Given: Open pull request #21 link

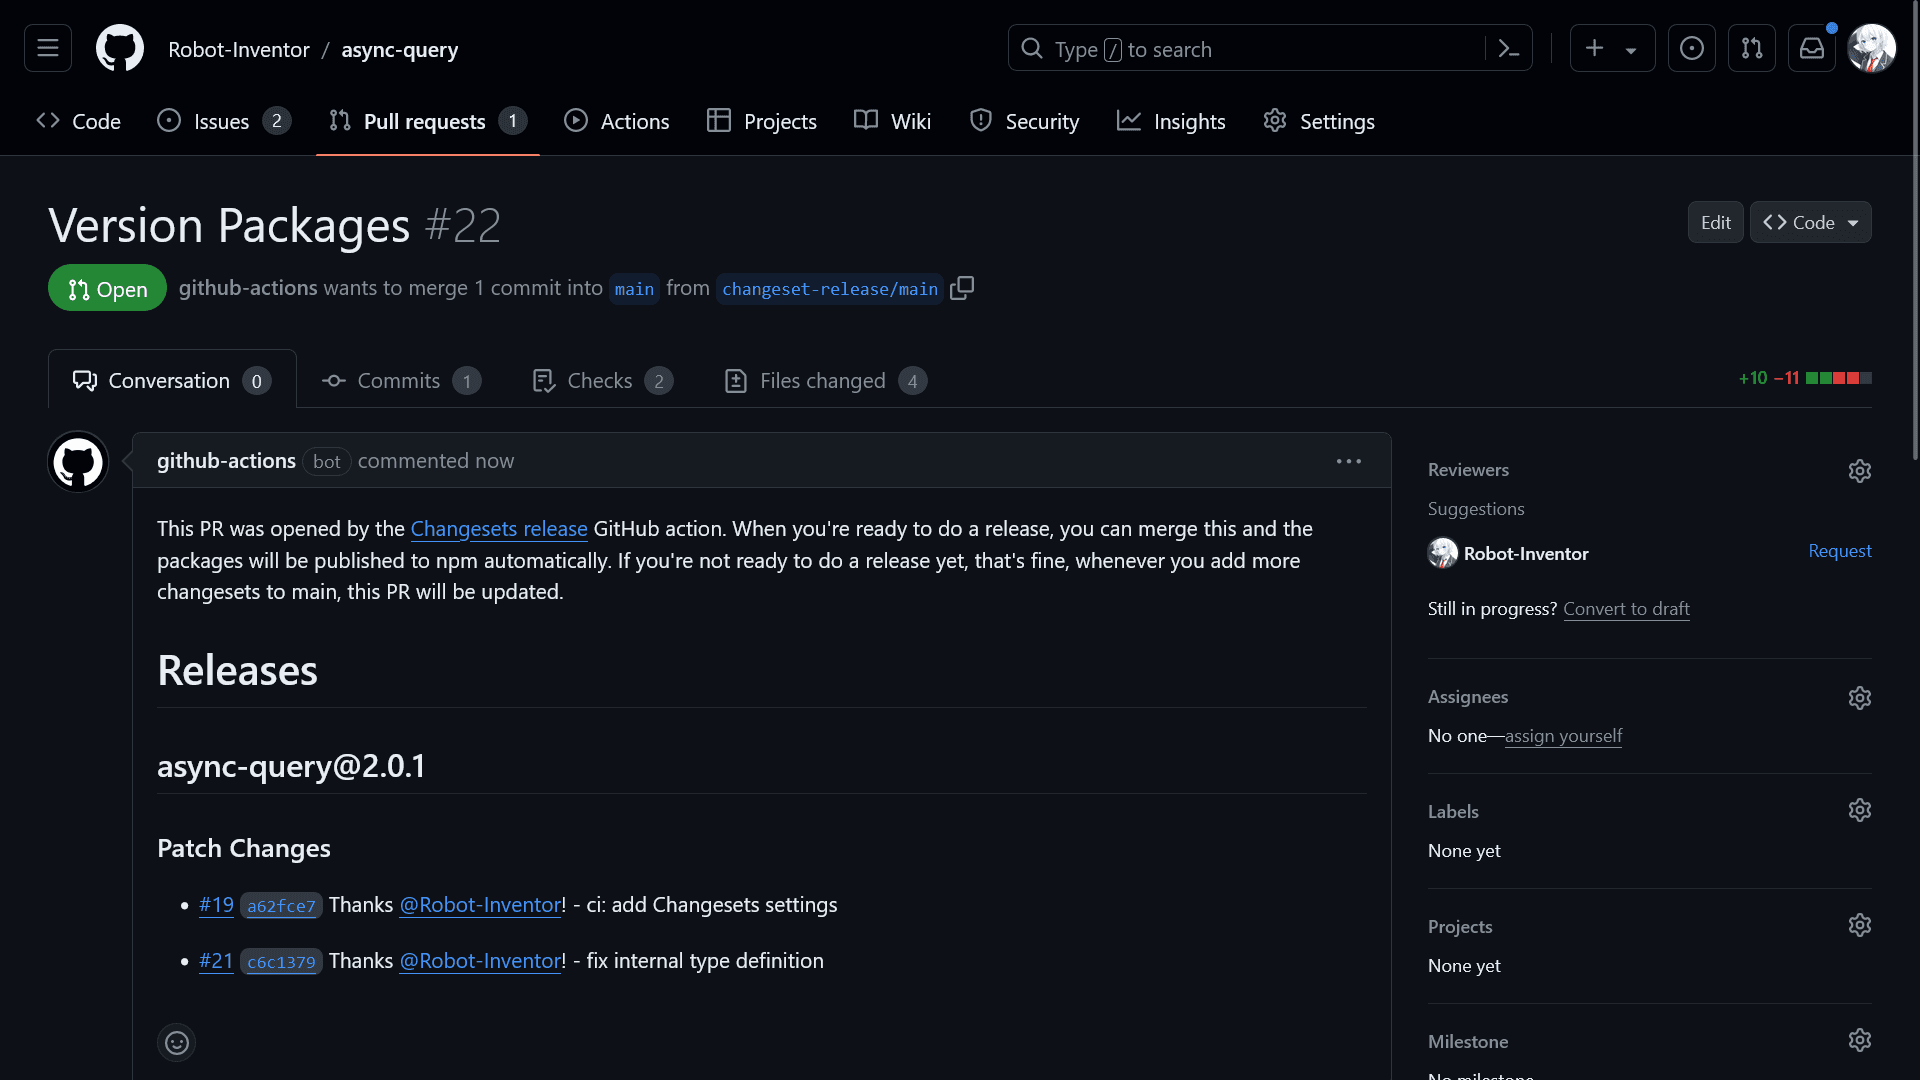Looking at the screenshot, I should tap(216, 961).
